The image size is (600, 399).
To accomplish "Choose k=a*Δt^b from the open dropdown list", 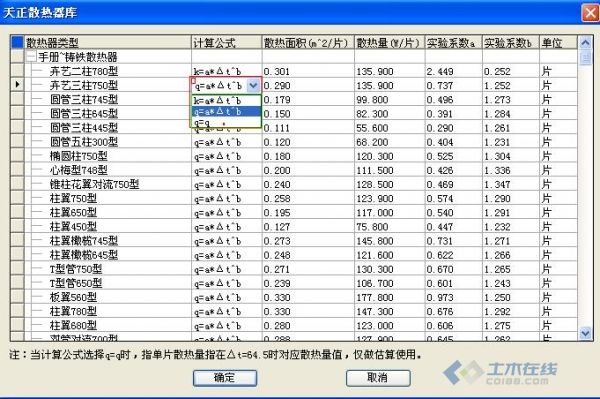I will [x=226, y=100].
